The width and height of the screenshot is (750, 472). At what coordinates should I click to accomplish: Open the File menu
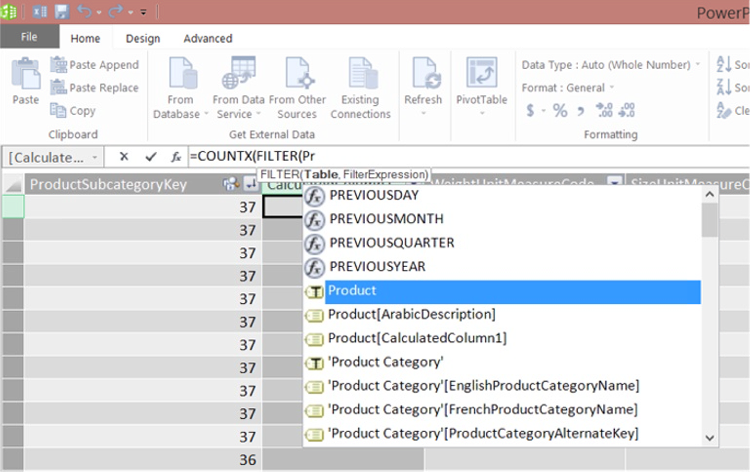[29, 38]
